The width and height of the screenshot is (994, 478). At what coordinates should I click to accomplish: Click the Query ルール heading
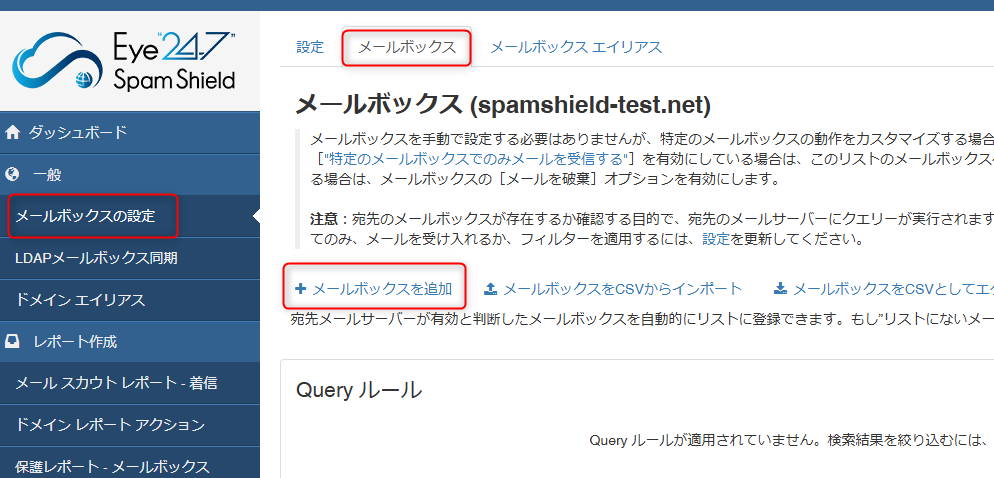click(x=359, y=391)
